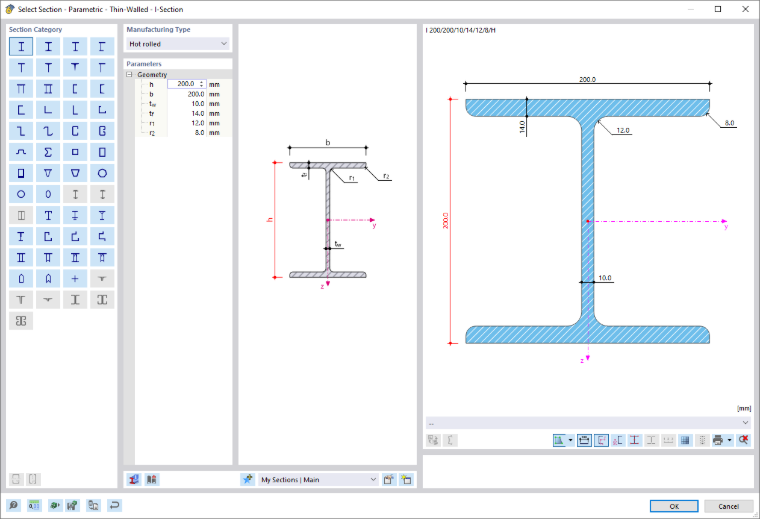The height and width of the screenshot is (519, 760).
Task: Add section to favorites with star icon
Action: 248,480
